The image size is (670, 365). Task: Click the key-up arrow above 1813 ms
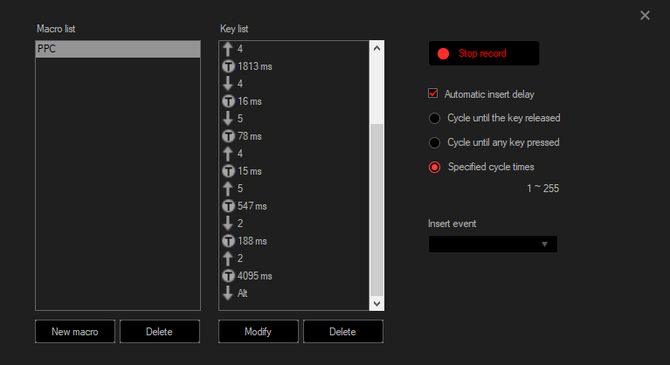coord(228,49)
